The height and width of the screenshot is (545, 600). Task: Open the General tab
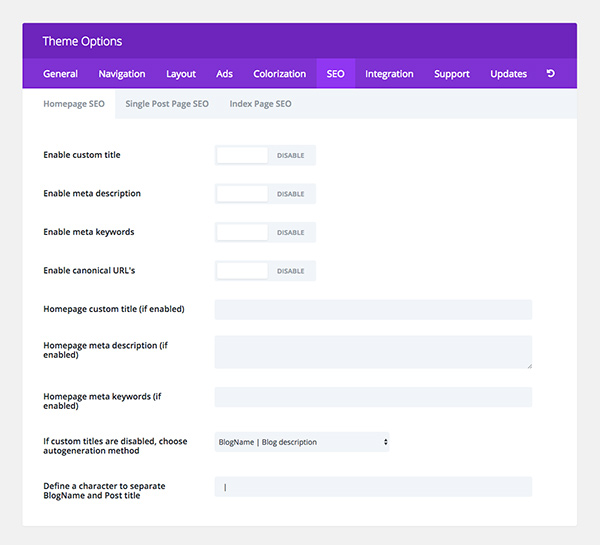click(x=60, y=73)
